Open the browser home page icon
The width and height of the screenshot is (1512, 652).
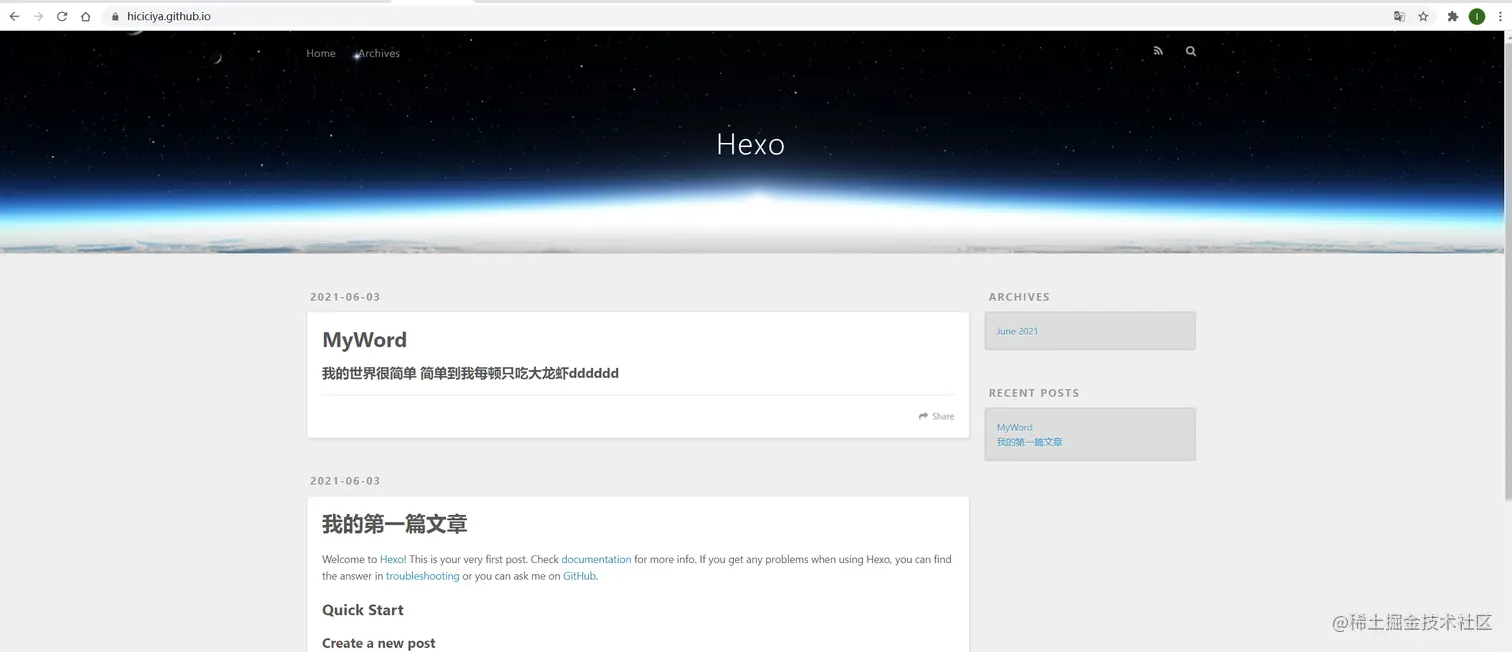[x=86, y=16]
